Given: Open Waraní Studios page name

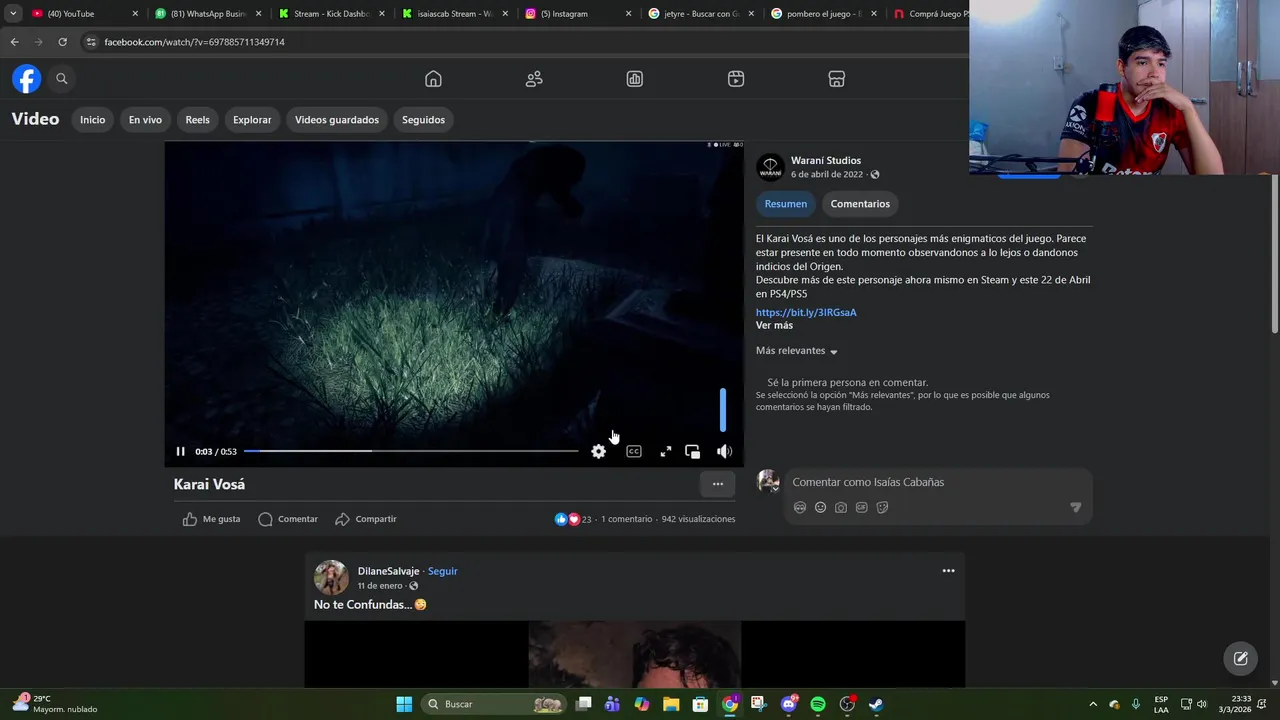Looking at the screenshot, I should 826,160.
